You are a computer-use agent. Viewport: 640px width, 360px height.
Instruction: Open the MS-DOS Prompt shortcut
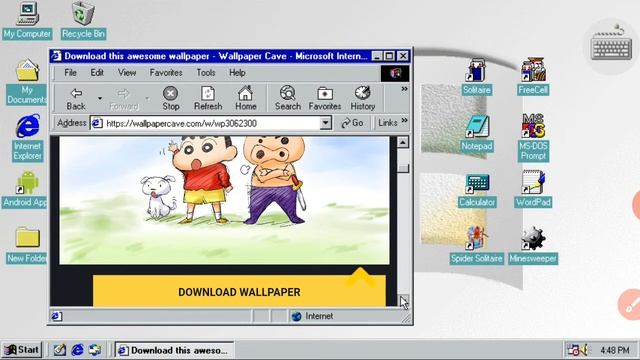coord(533,138)
